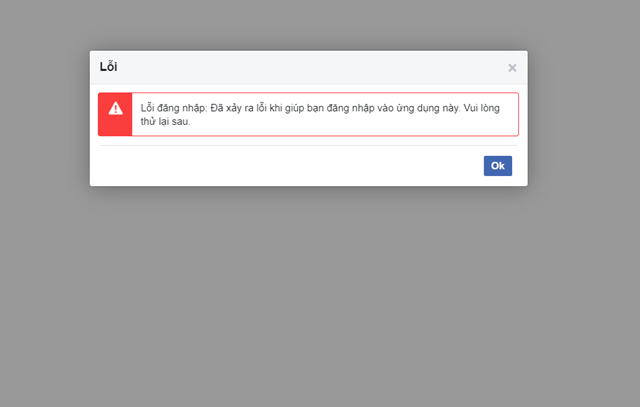Click the gray backdrop above the dialog
Screen dimensions: 640x407
click(x=320, y=25)
